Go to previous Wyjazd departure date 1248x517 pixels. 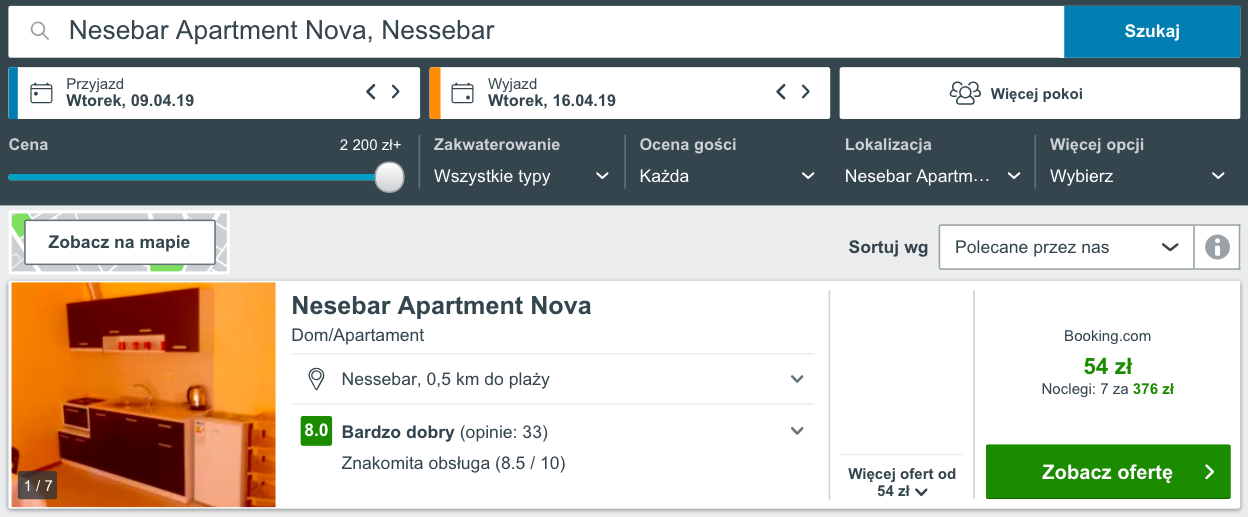pyautogui.click(x=782, y=92)
